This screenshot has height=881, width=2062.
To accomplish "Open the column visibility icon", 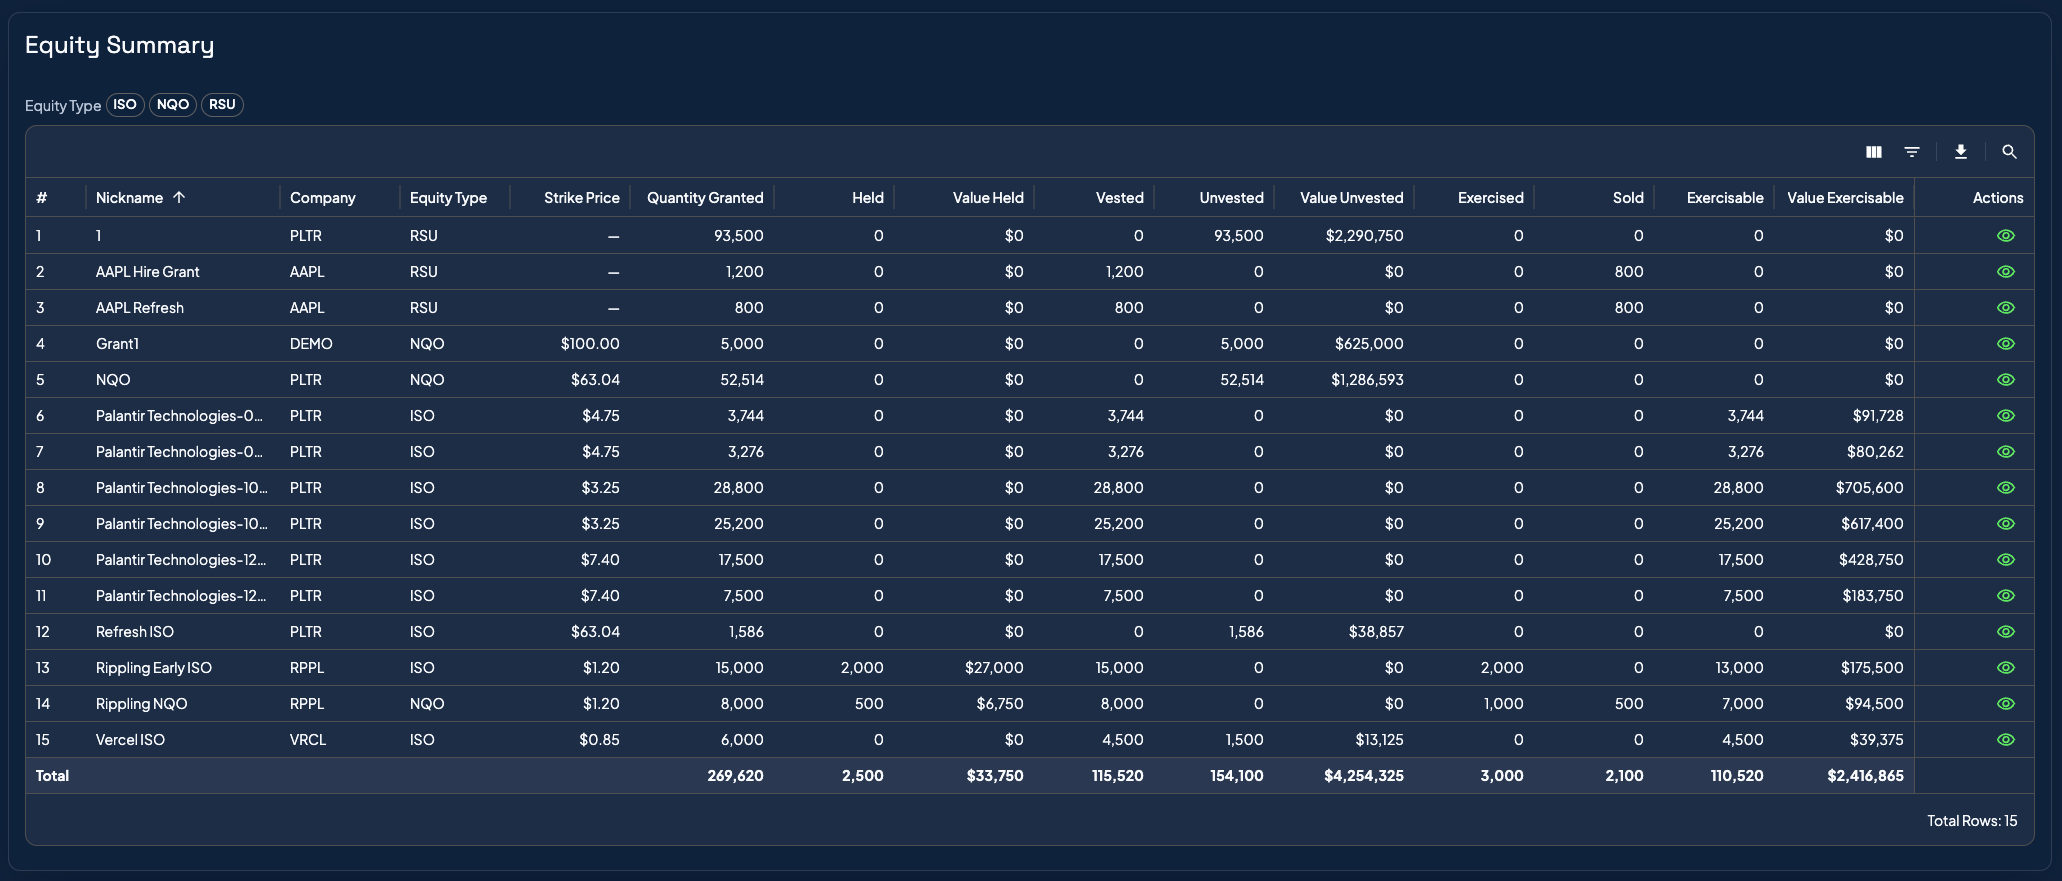I will pyautogui.click(x=1874, y=152).
